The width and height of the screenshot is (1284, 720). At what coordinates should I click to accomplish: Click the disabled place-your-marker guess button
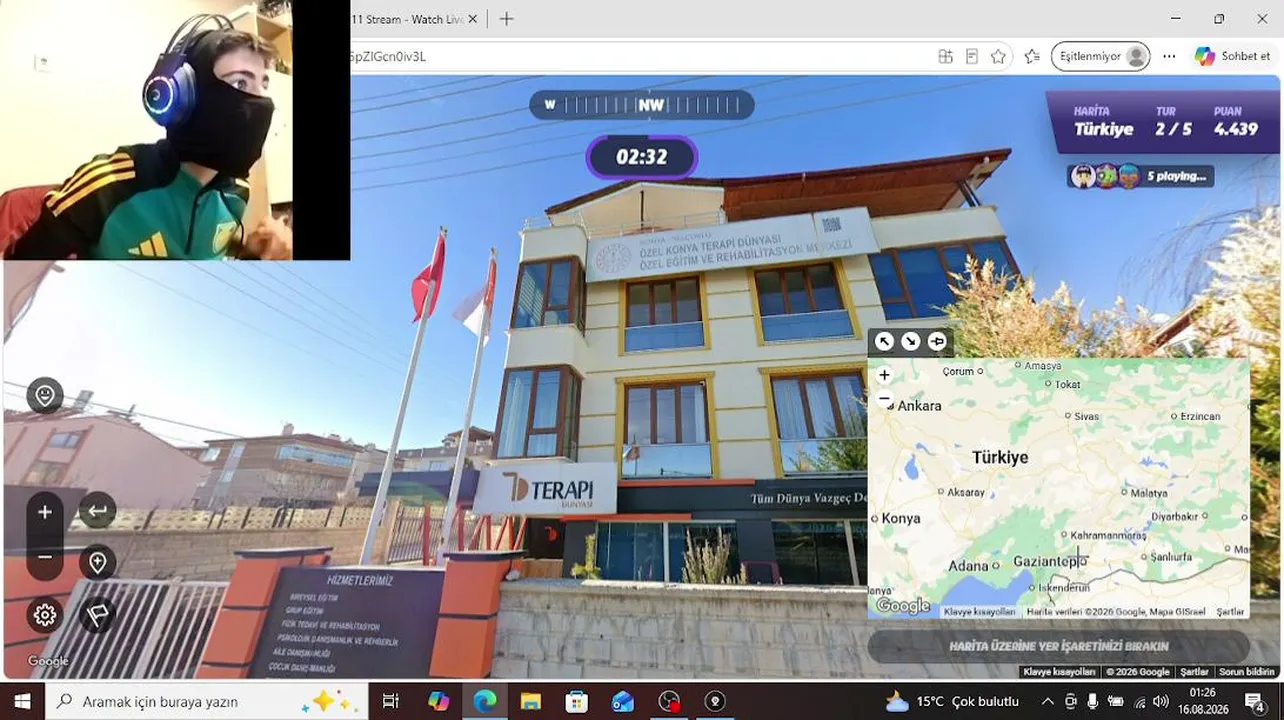point(1058,646)
